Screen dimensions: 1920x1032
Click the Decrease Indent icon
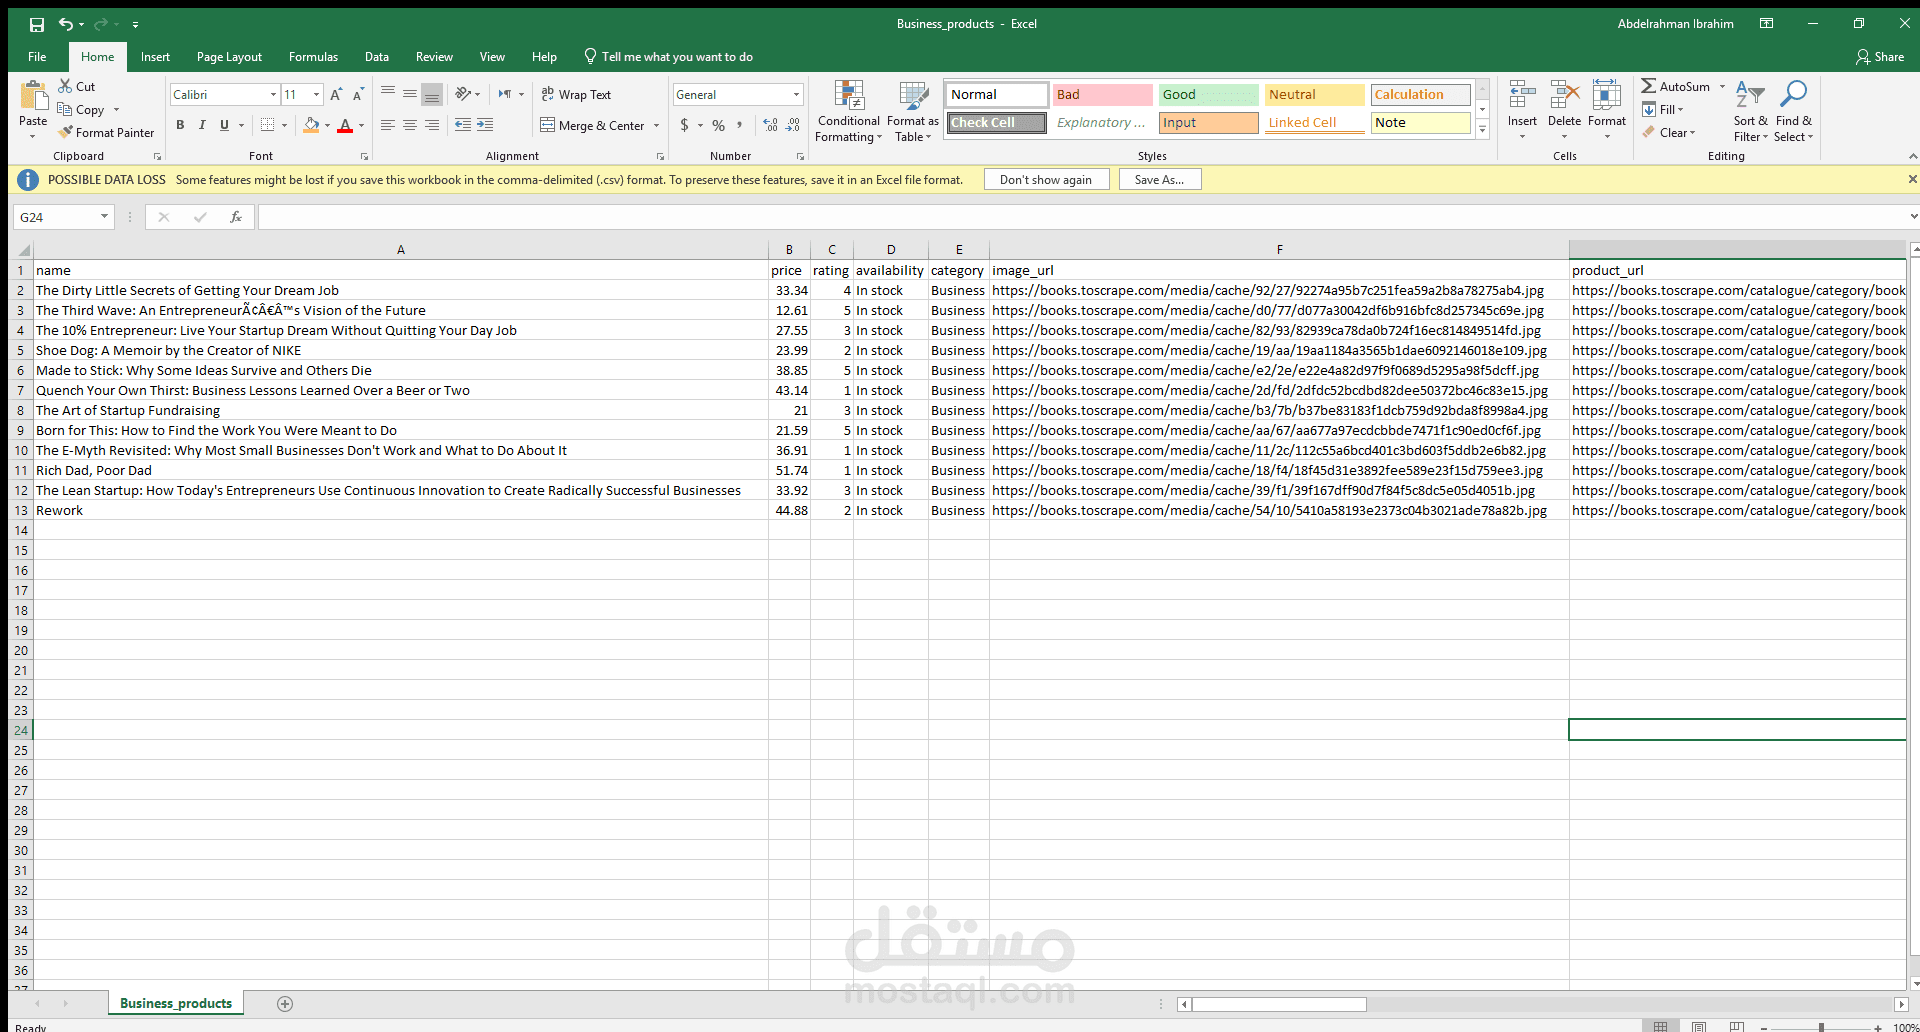462,125
